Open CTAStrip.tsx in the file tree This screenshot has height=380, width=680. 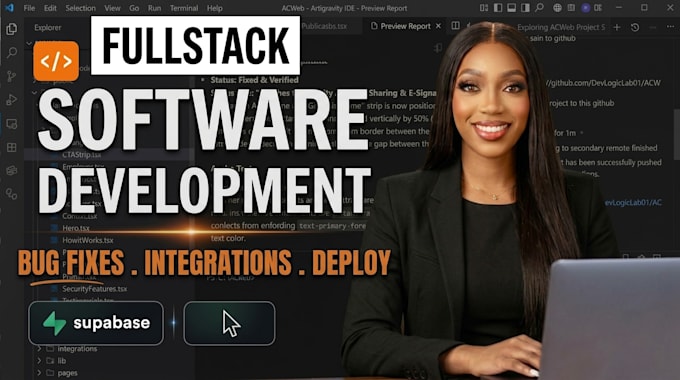tap(82, 154)
